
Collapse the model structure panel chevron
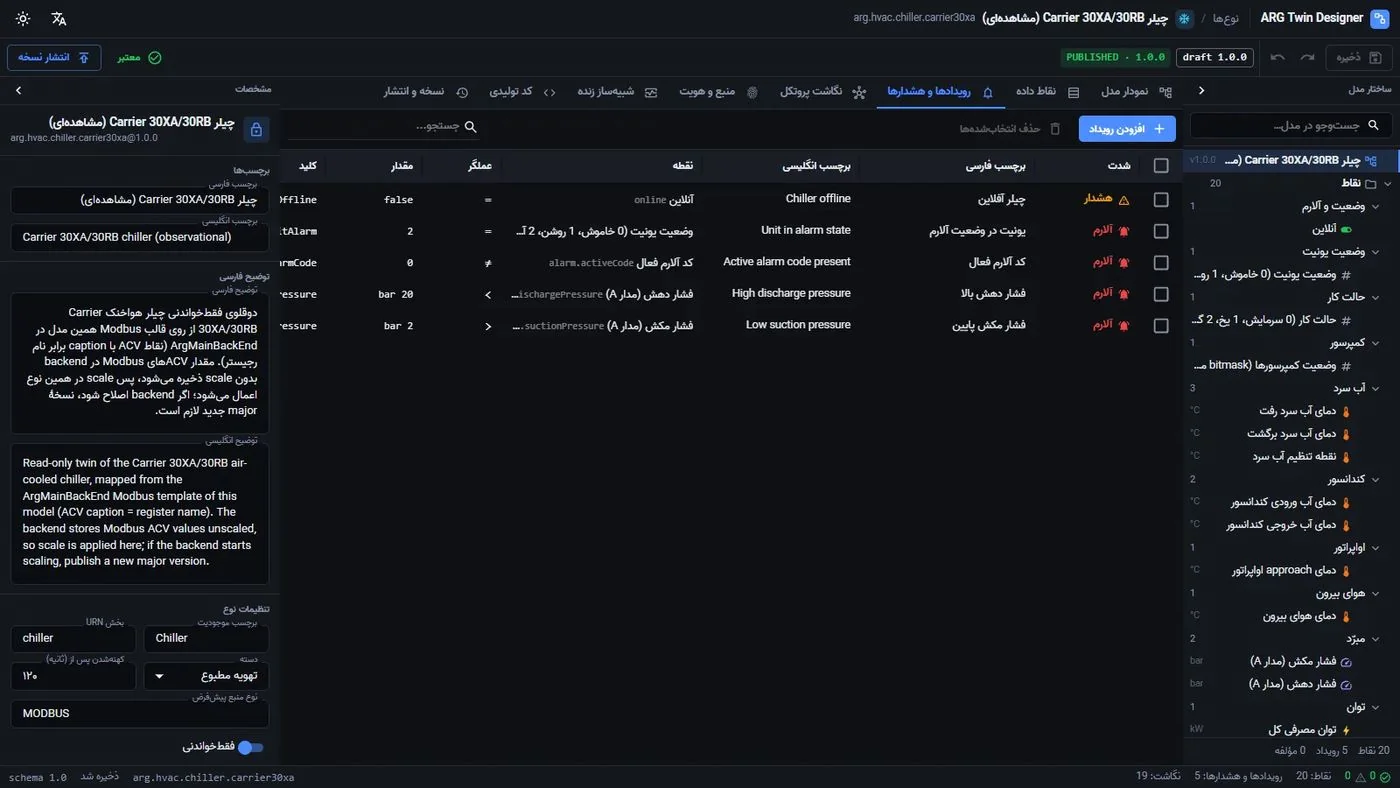[1201, 90]
